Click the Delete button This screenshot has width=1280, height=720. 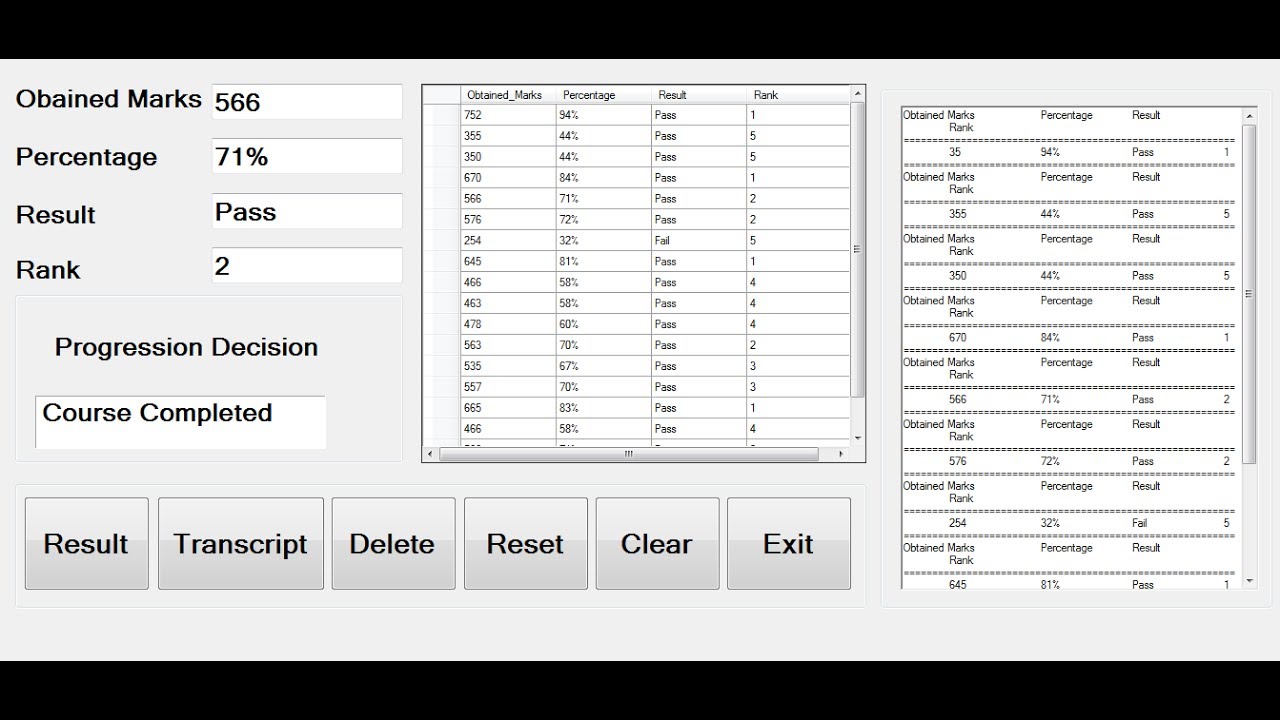pos(393,544)
